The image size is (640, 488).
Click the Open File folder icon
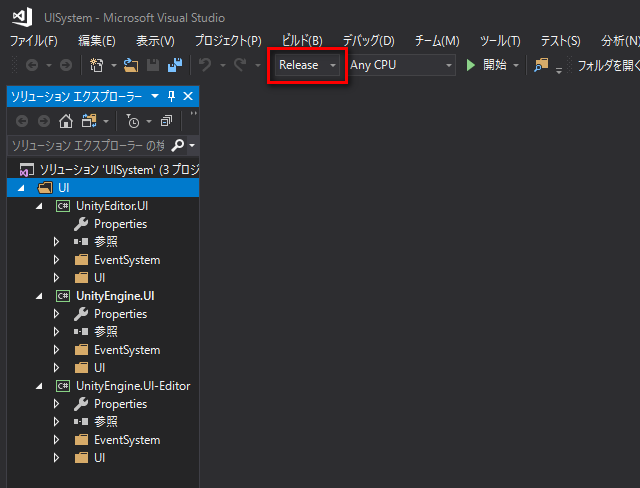pyautogui.click(x=131, y=65)
